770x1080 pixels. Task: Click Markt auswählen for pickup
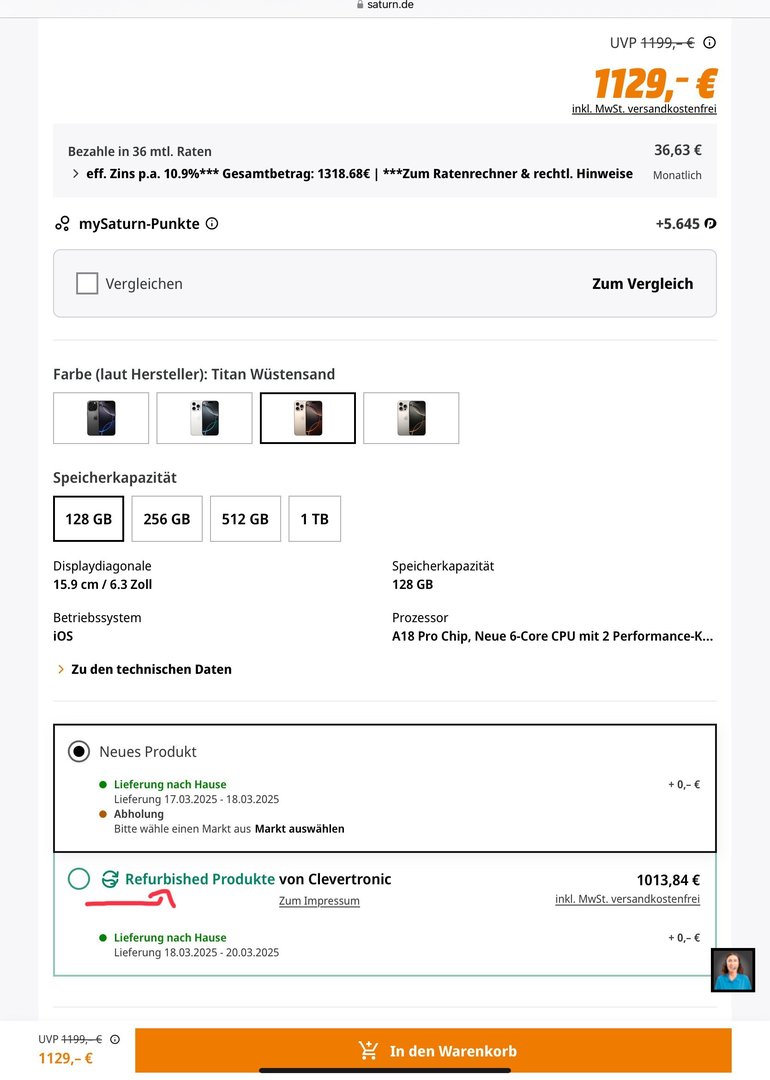point(299,829)
